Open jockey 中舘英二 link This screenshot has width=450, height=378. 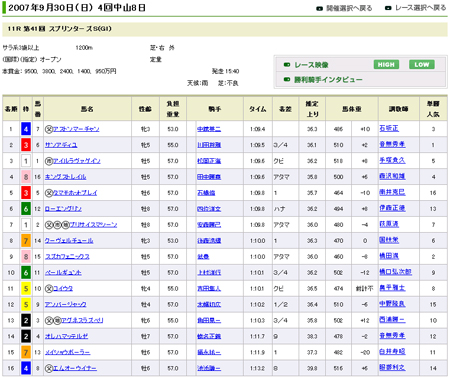click(x=209, y=129)
